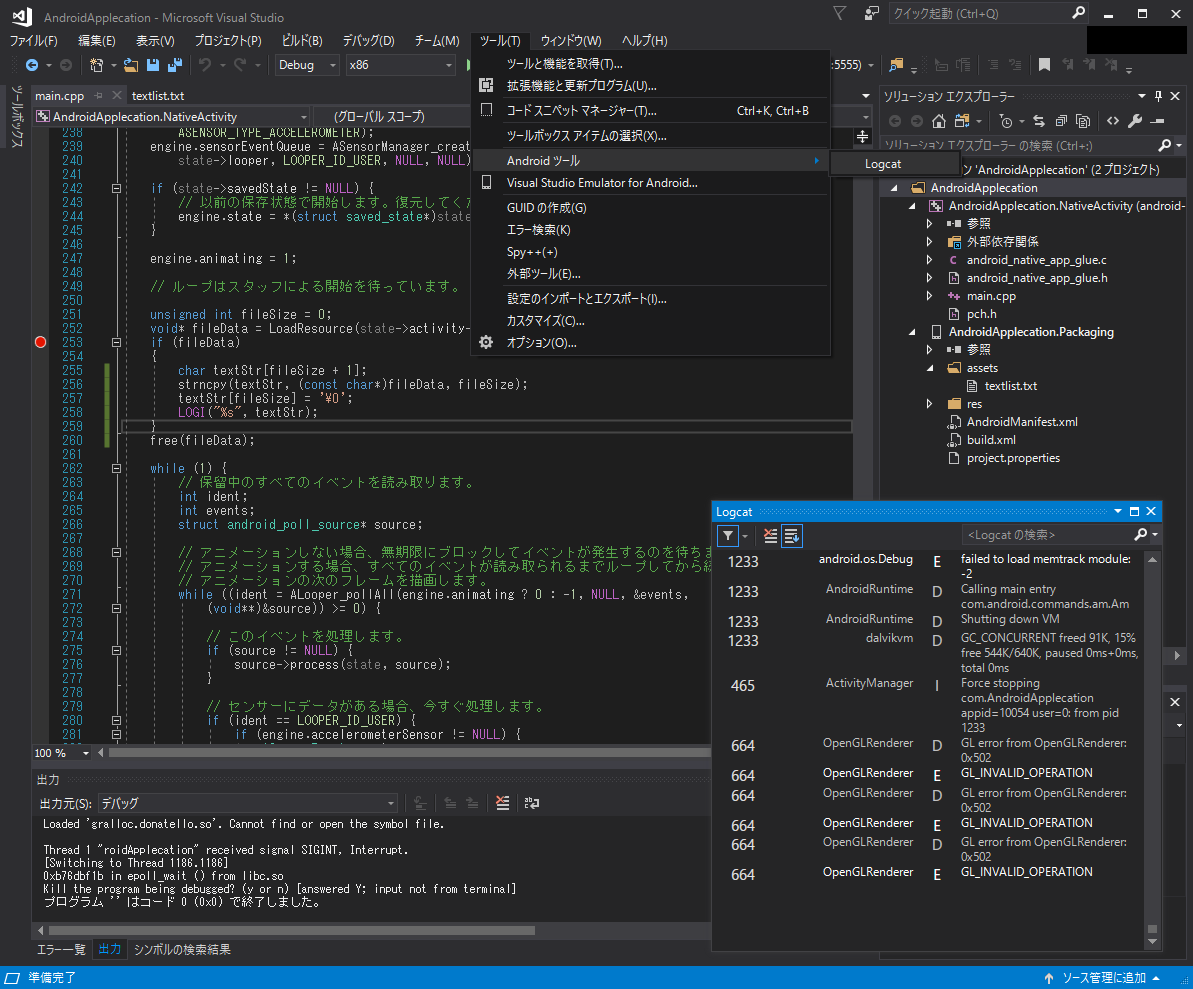
Task: Choose オプション(O)... from the Tools menu
Action: point(541,343)
